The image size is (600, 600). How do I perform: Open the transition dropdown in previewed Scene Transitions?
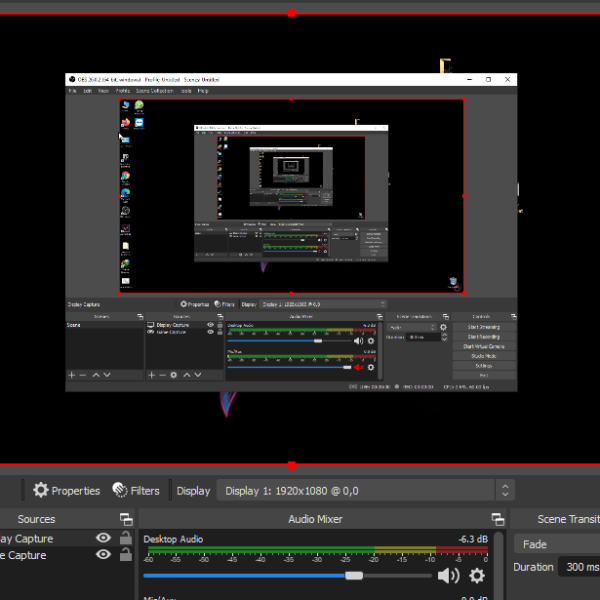(x=412, y=327)
